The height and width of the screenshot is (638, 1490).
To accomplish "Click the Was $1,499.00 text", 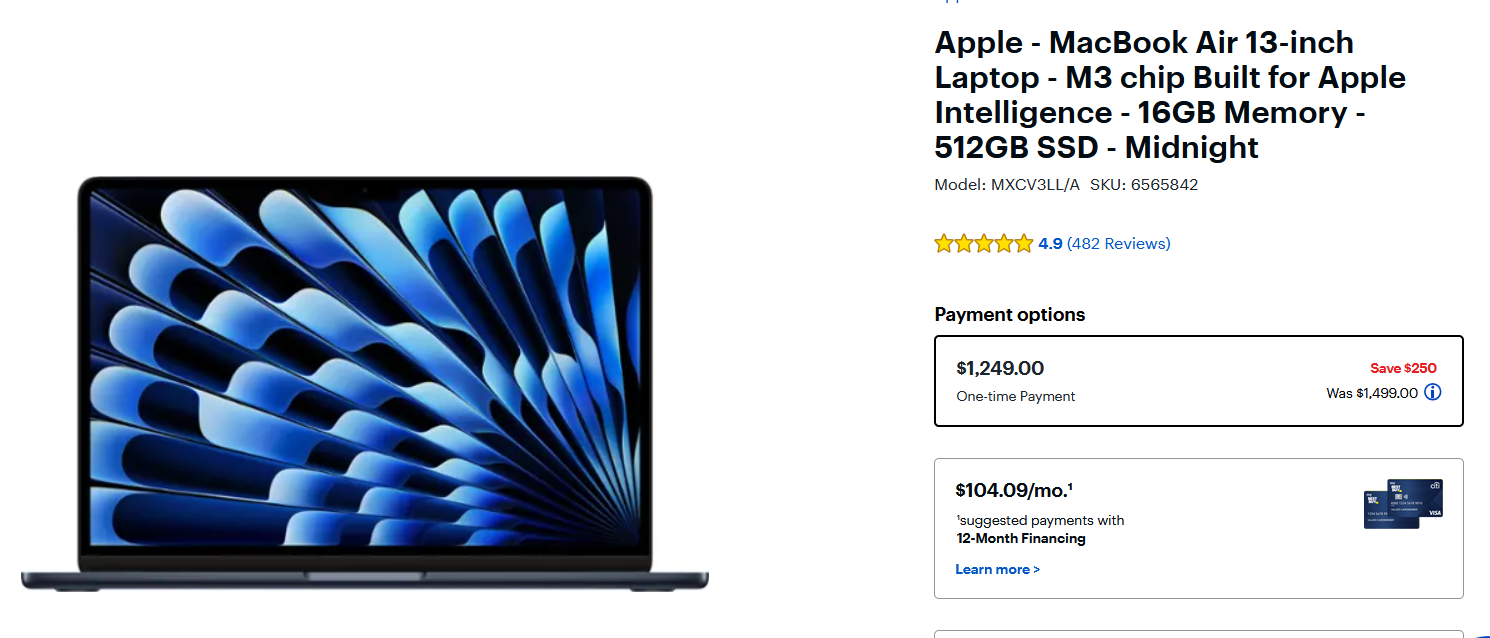I will pos(1371,394).
